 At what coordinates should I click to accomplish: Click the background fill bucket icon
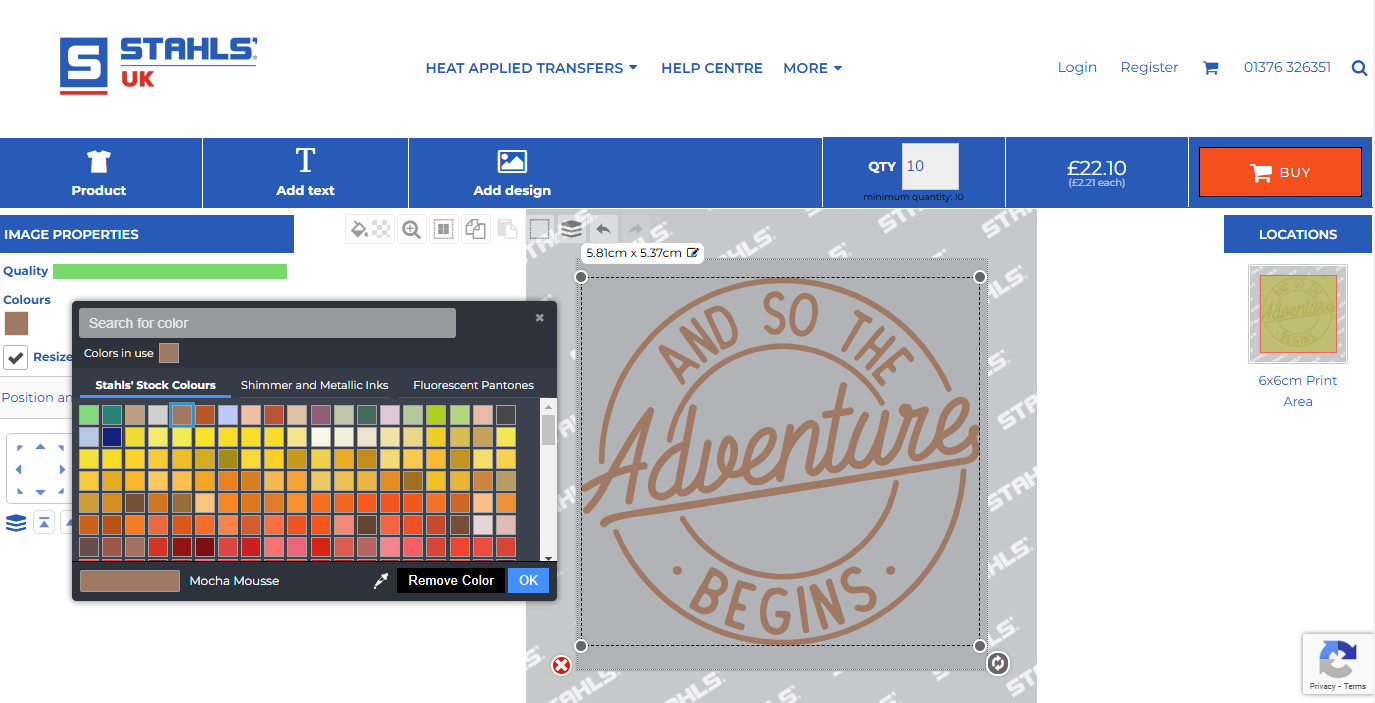point(359,230)
